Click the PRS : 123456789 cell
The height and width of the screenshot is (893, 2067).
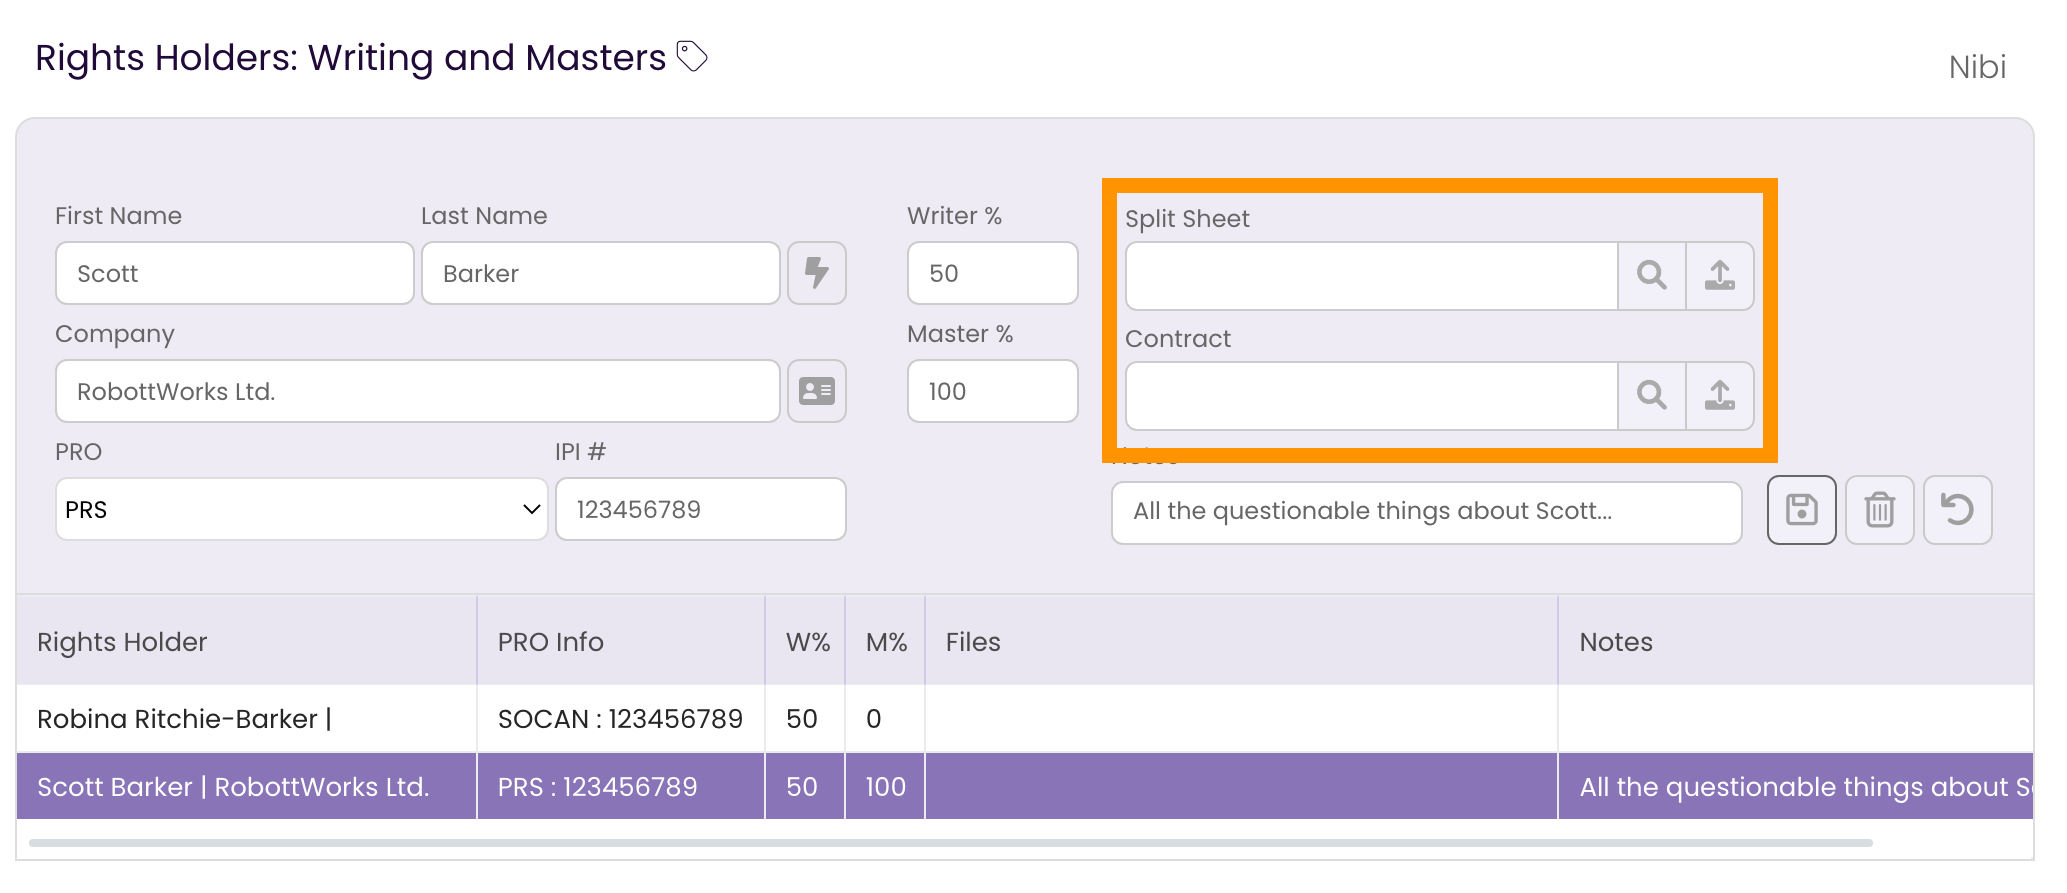621,786
